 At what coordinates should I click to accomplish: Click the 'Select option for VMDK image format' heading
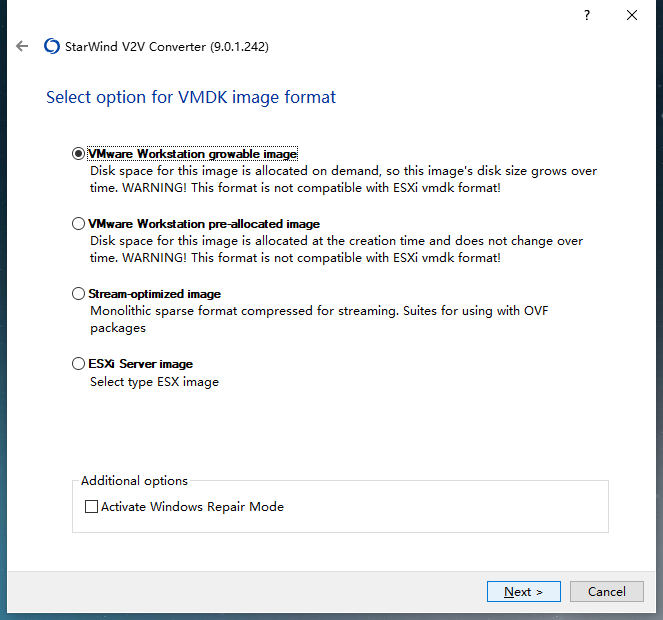click(191, 97)
